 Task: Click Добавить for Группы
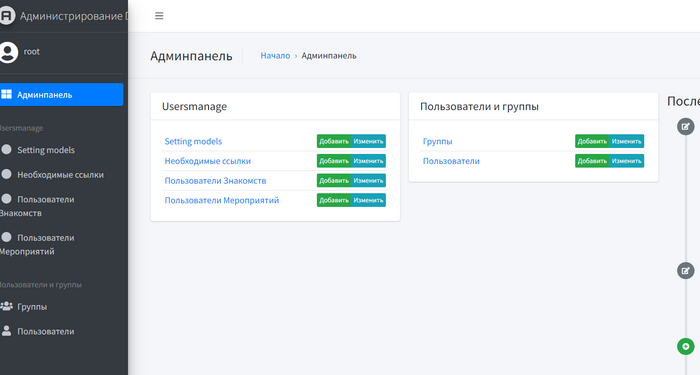point(592,141)
